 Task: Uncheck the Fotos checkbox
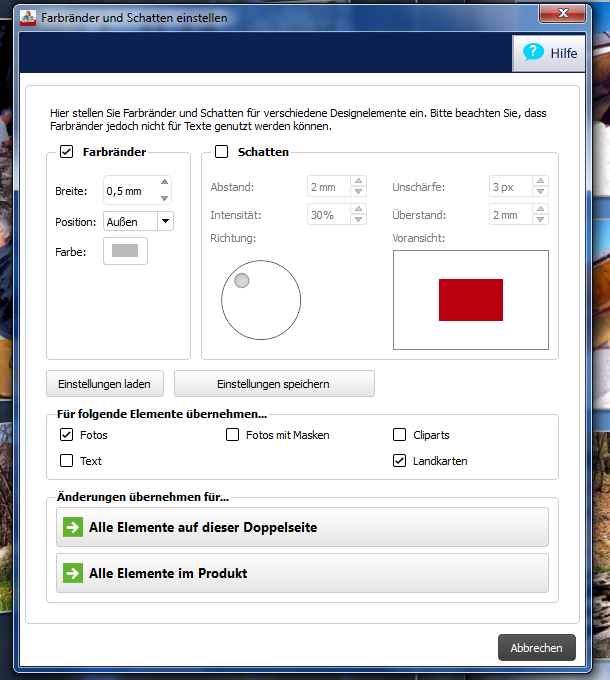coord(67,435)
